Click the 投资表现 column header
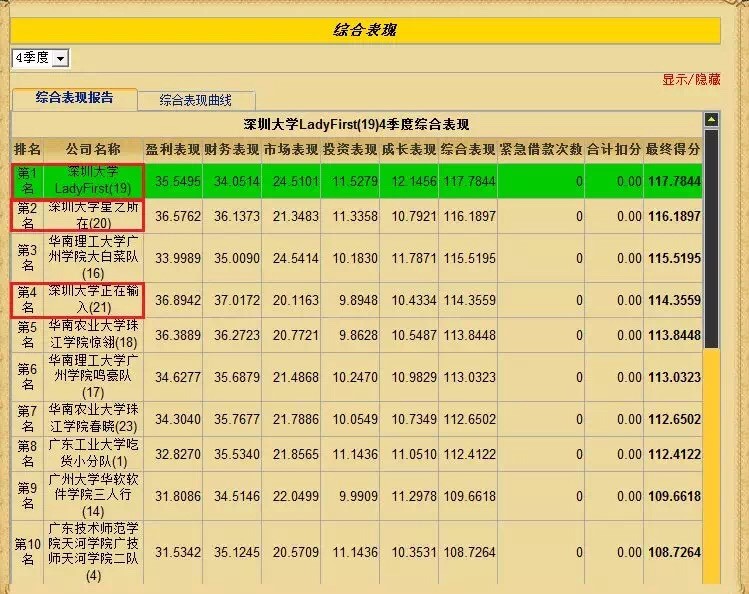This screenshot has height=594, width=749. tap(350, 149)
